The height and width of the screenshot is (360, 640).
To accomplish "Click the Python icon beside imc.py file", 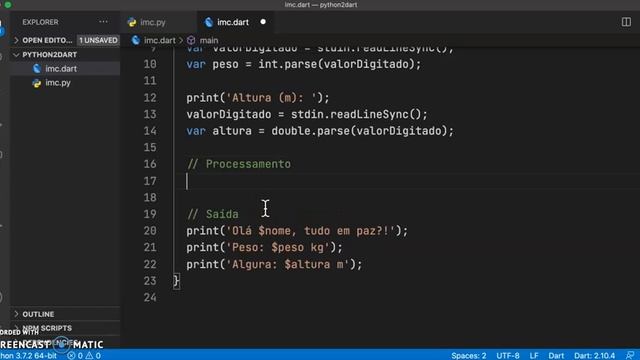I will coord(37,83).
